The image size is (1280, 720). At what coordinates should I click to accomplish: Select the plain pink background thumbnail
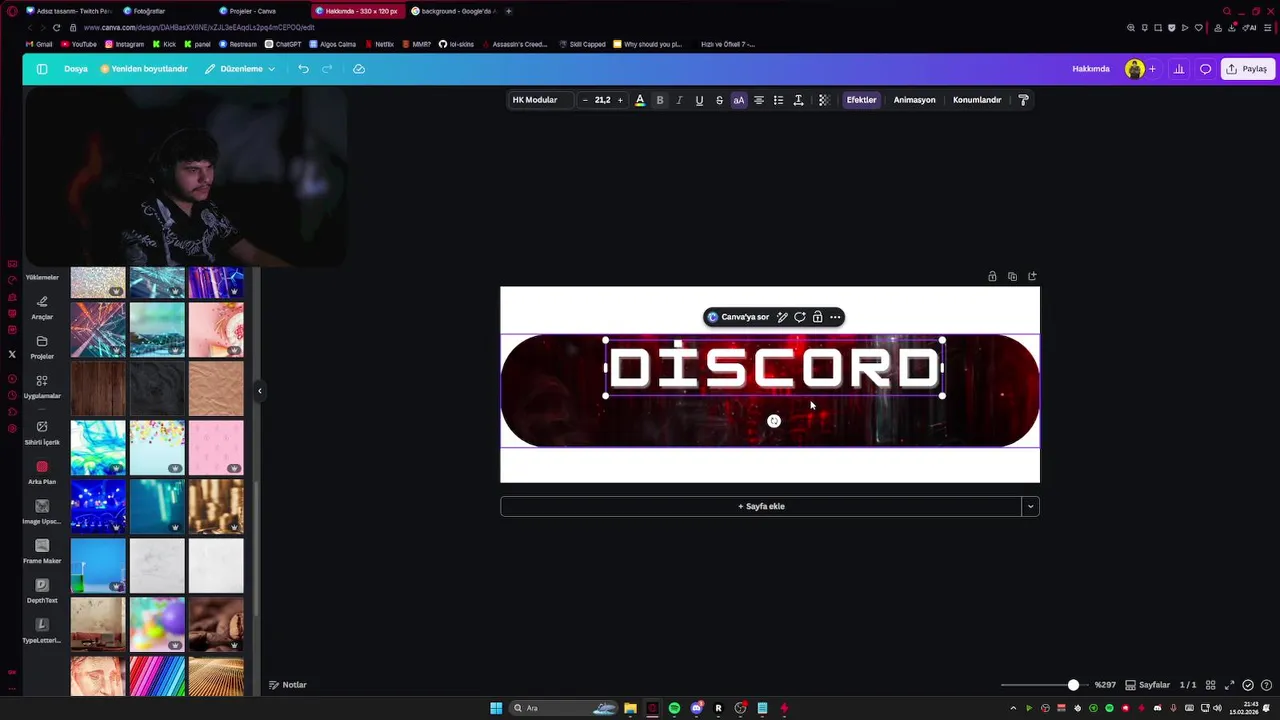(x=216, y=447)
